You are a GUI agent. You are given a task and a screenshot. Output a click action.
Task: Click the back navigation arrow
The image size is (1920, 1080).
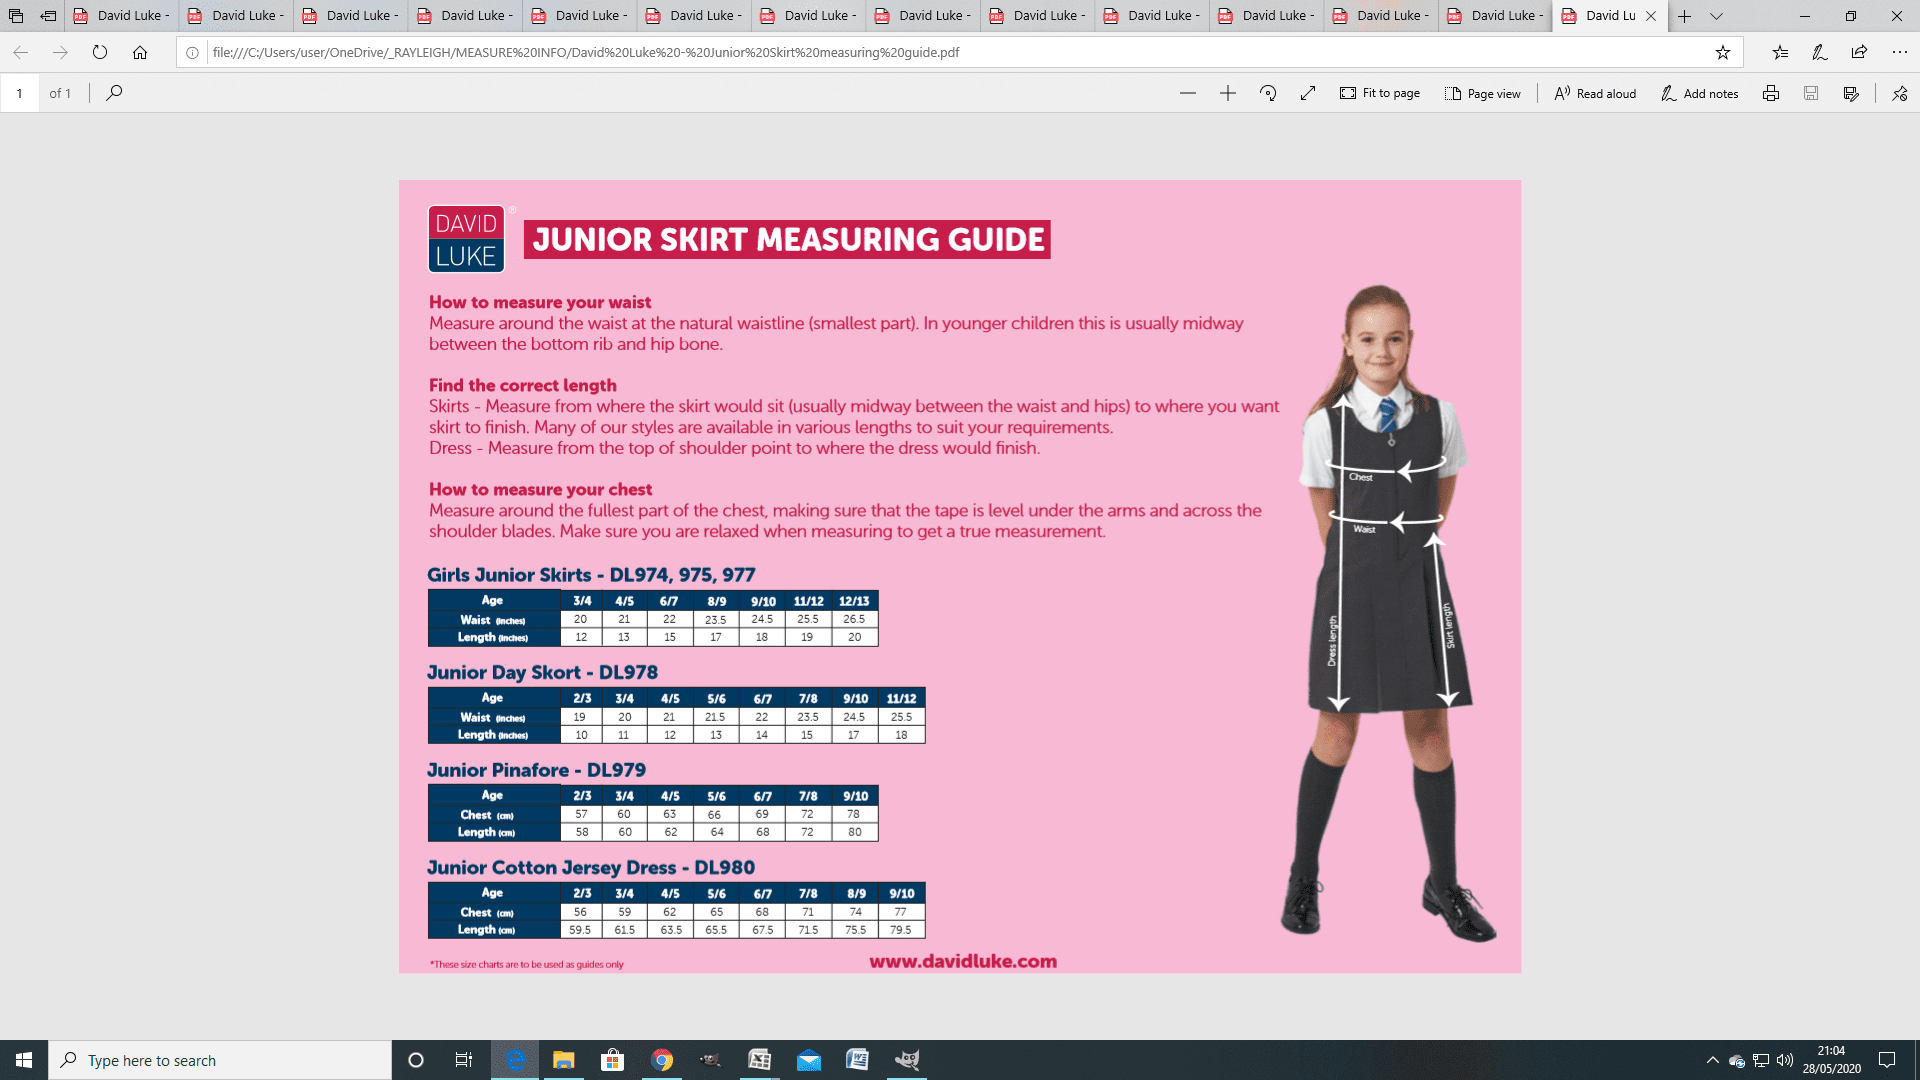click(x=20, y=53)
